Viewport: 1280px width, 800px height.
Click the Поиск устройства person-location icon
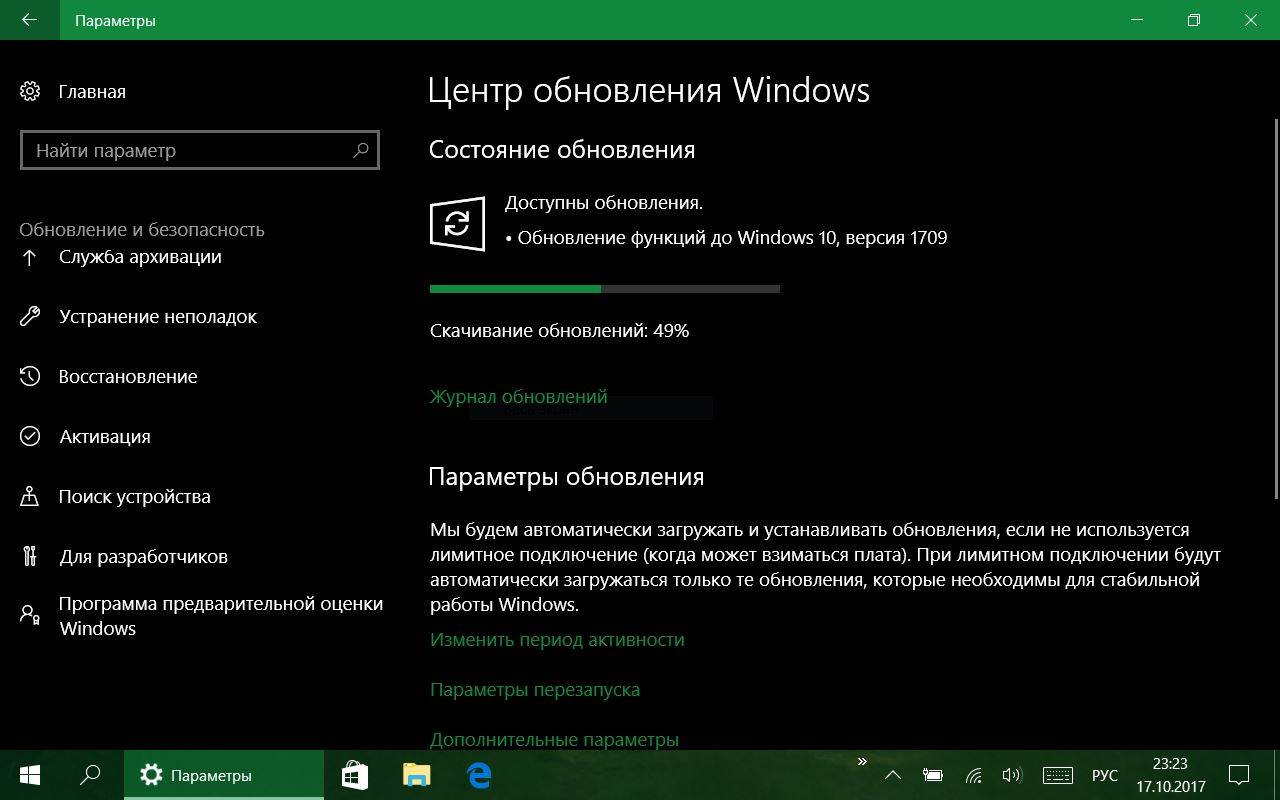click(x=30, y=497)
